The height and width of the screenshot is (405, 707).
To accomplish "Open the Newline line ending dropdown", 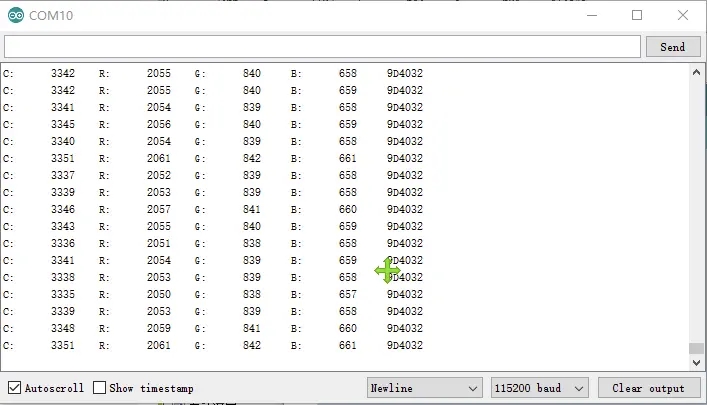I will coord(424,388).
